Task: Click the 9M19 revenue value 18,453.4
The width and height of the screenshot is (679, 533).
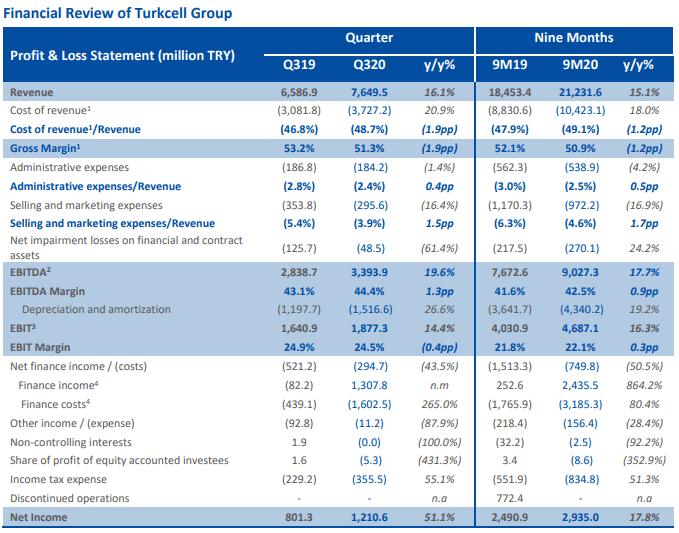Action: (x=510, y=92)
